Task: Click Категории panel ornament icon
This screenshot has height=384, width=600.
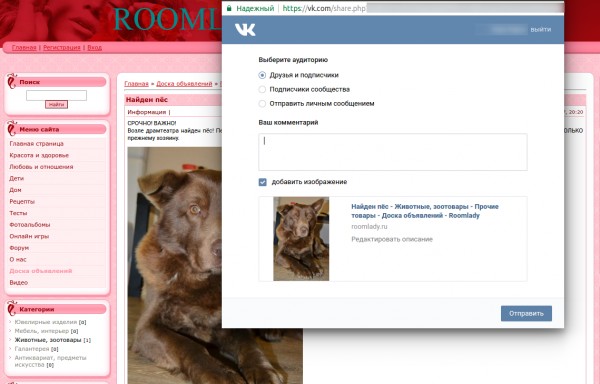Action: (x=11, y=308)
